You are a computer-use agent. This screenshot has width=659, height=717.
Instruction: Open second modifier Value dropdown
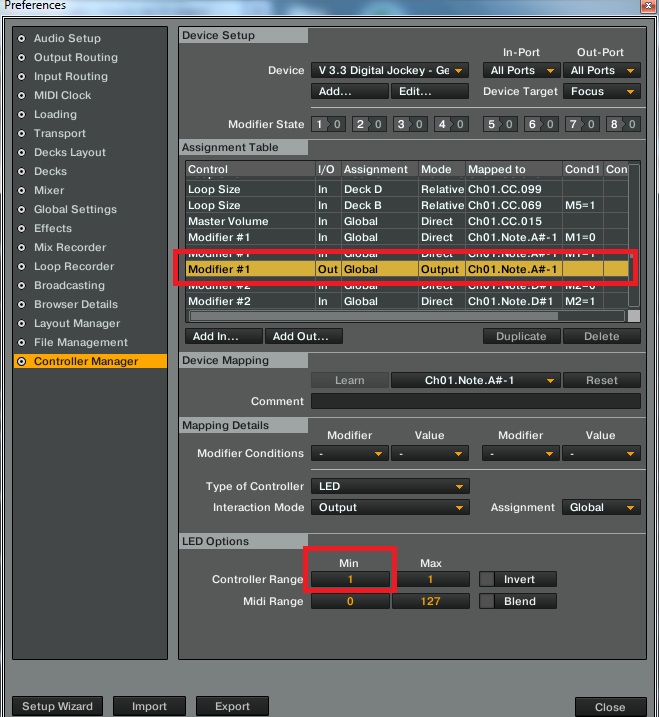[601, 454]
